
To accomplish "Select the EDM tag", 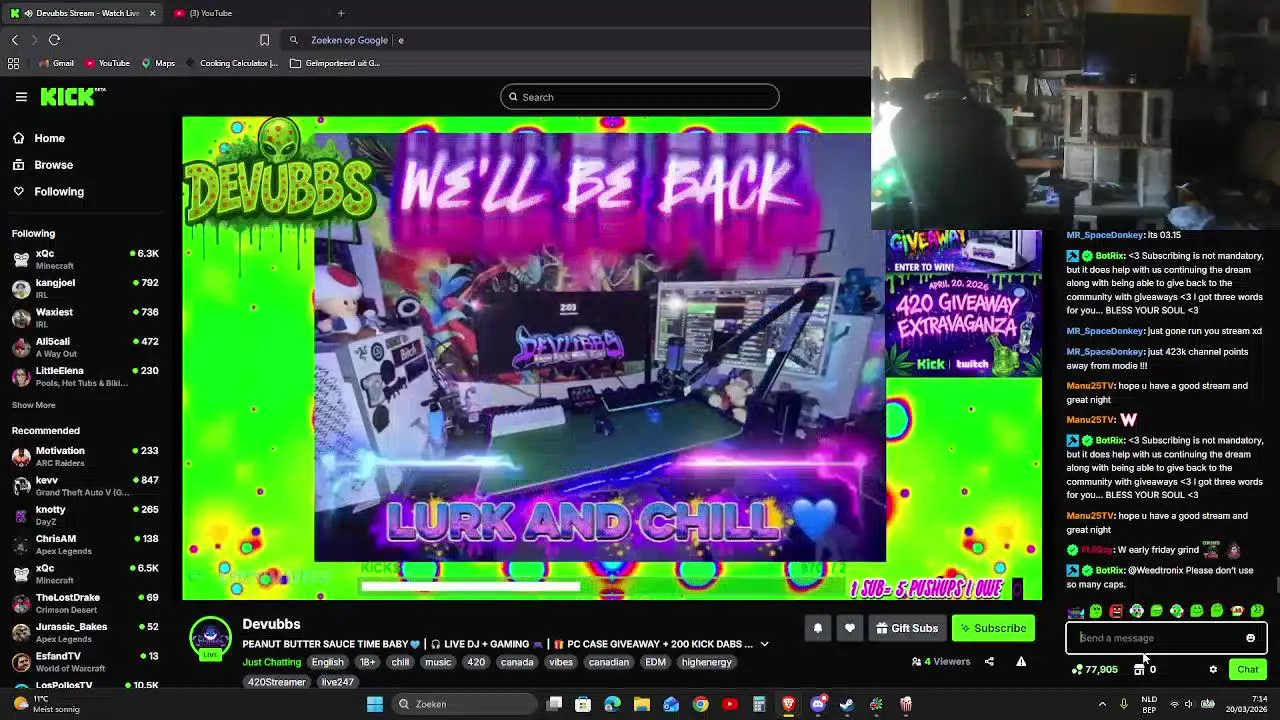I will pos(655,662).
